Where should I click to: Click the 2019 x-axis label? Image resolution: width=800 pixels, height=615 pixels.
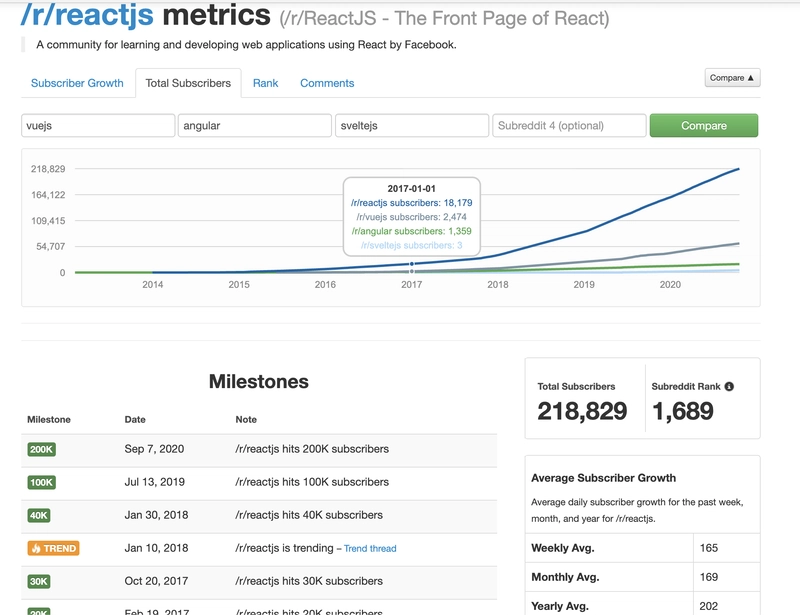(x=584, y=285)
